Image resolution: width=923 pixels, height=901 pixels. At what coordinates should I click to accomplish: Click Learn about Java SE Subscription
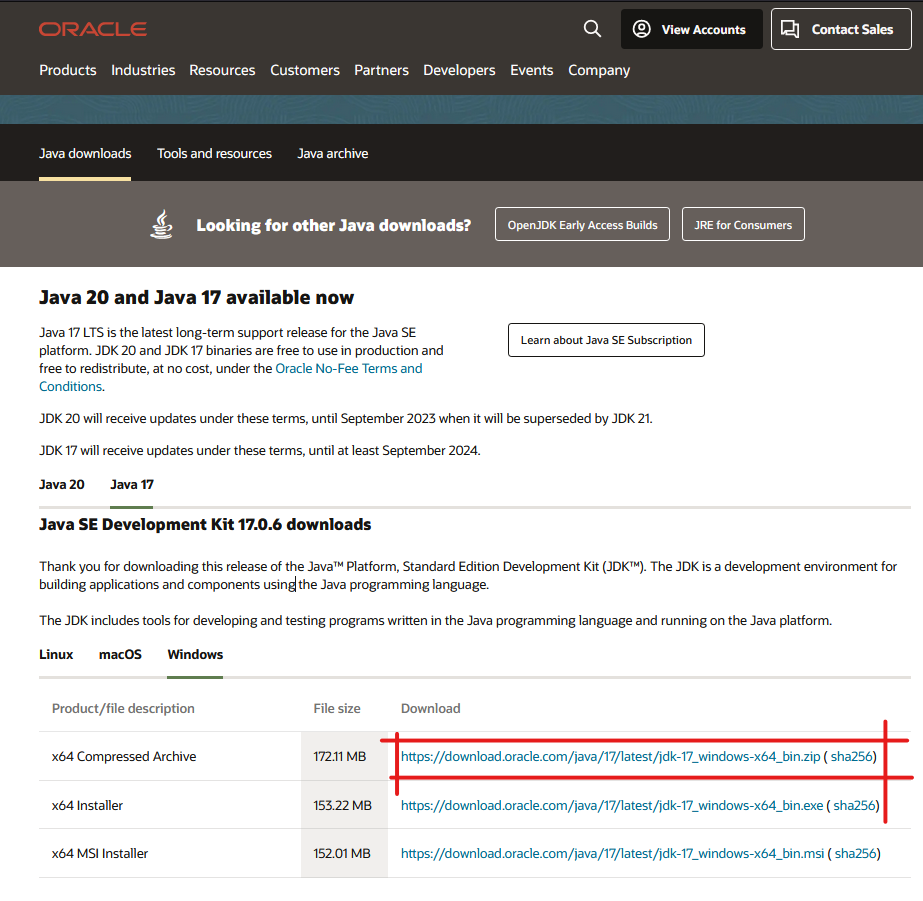coord(606,340)
